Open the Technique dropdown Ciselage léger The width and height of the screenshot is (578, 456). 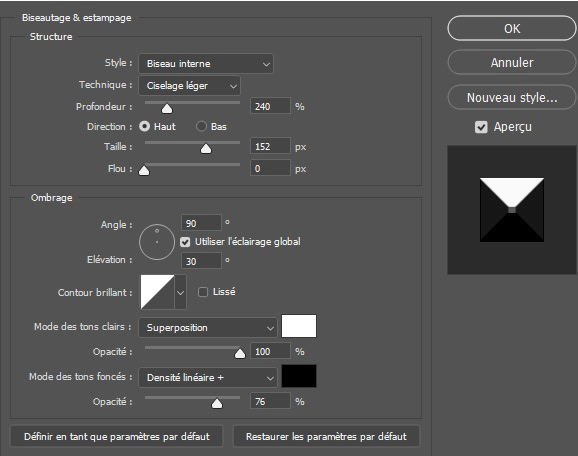pyautogui.click(x=189, y=86)
